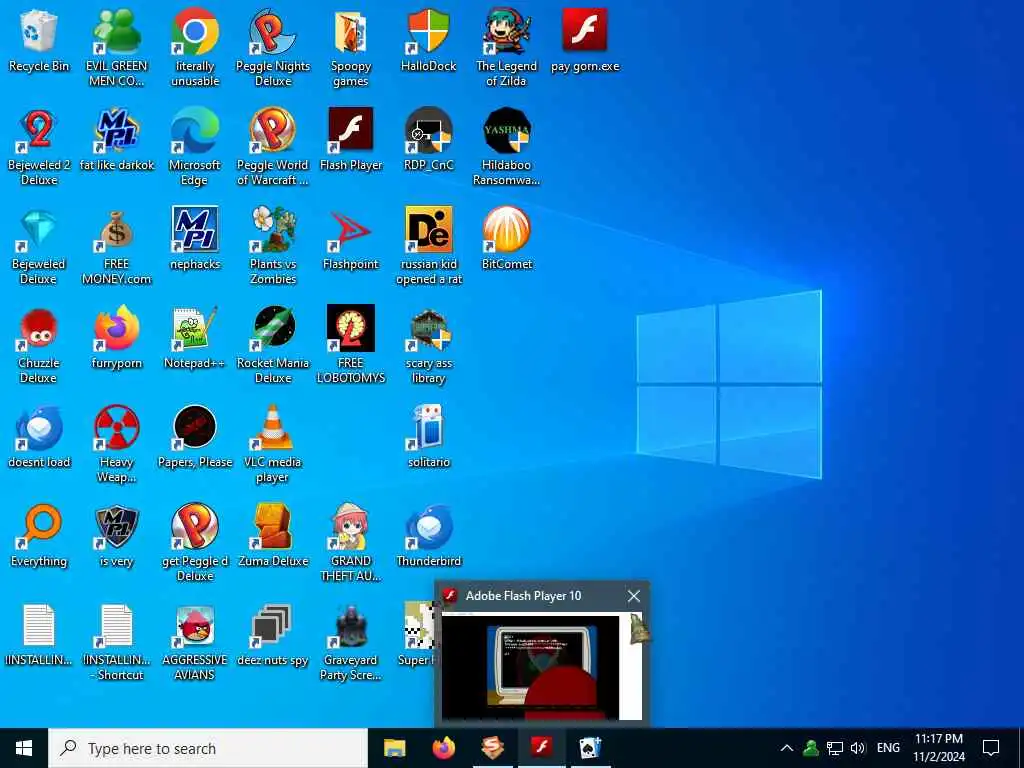Select the !INSTALLIN... - Shortcut file
The height and width of the screenshot is (768, 1024).
(116, 643)
